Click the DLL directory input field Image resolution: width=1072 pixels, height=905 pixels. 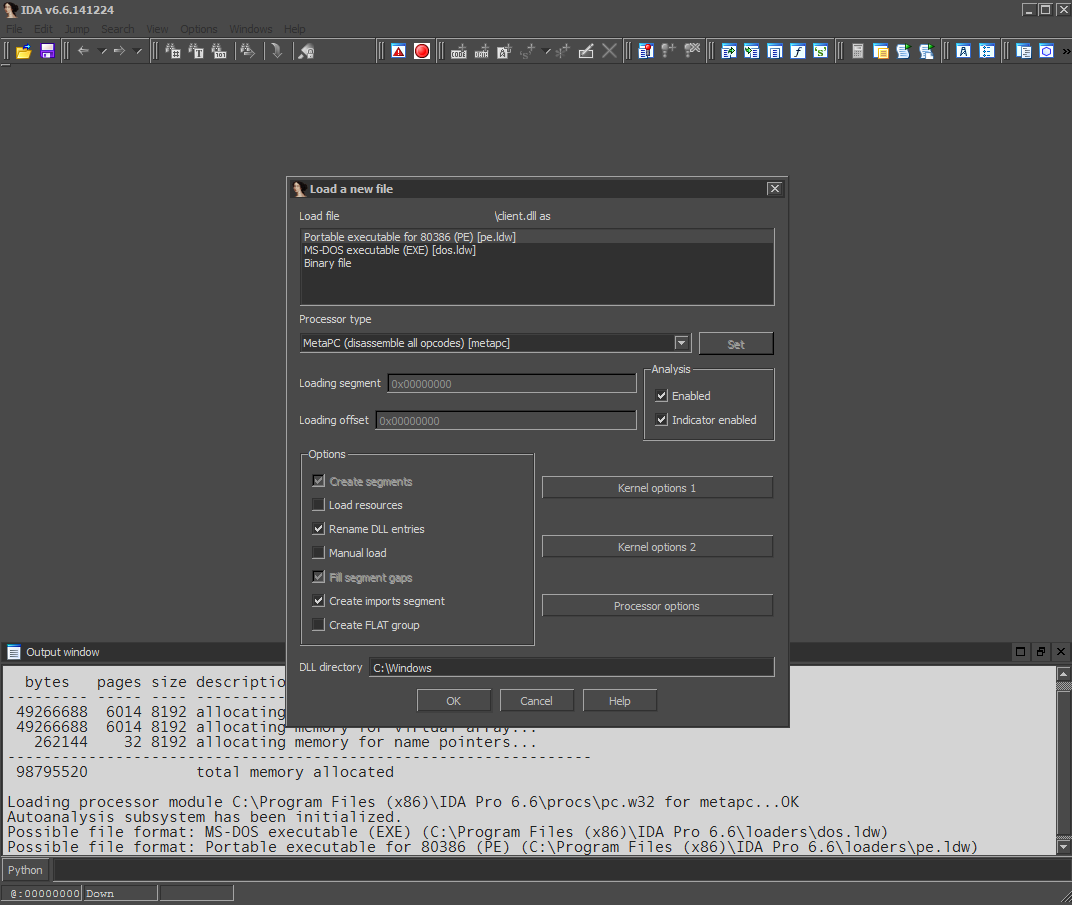coord(572,667)
